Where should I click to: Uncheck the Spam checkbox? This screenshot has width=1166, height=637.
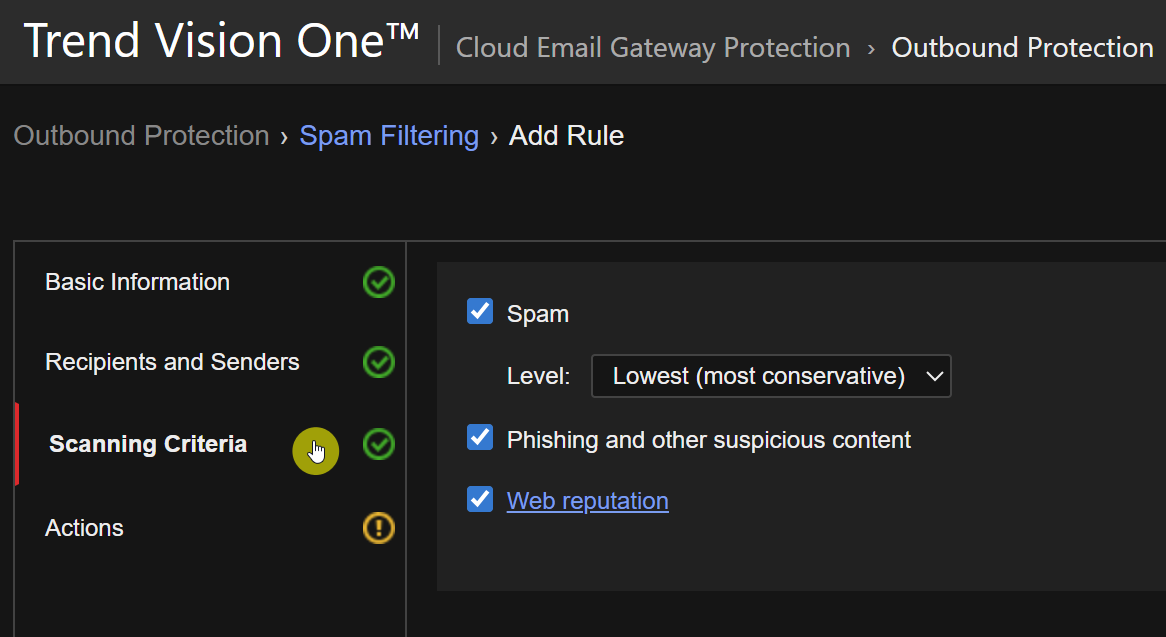click(x=480, y=312)
